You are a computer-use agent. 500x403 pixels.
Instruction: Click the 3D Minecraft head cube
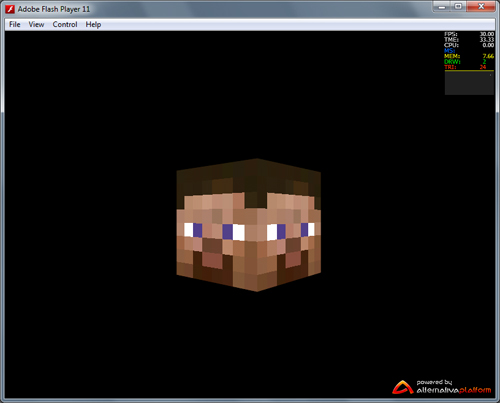[x=249, y=225]
